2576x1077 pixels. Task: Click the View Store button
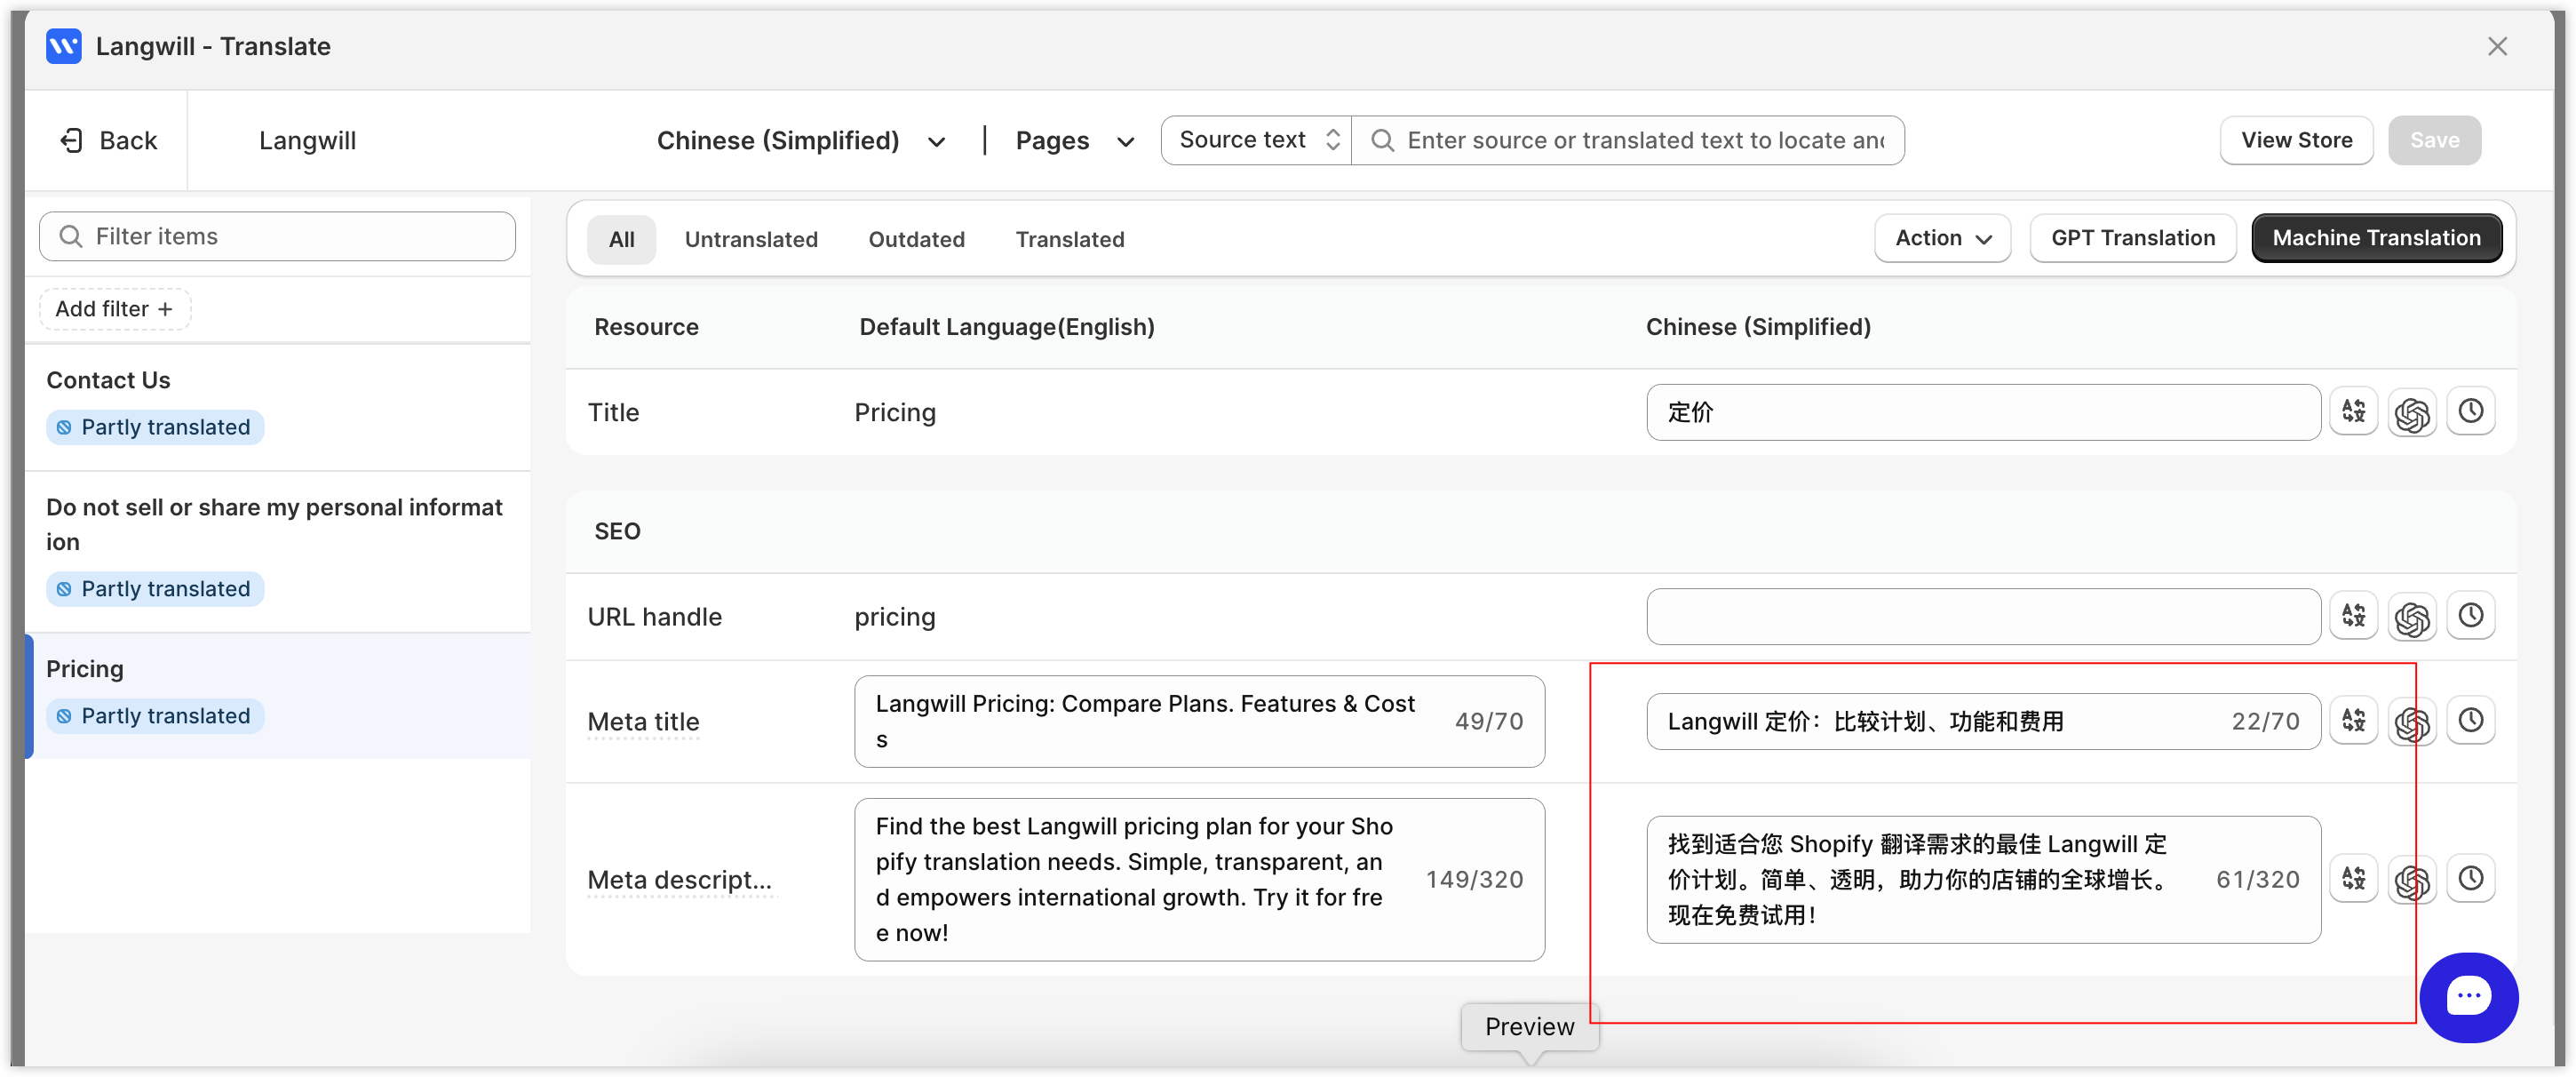[2296, 140]
